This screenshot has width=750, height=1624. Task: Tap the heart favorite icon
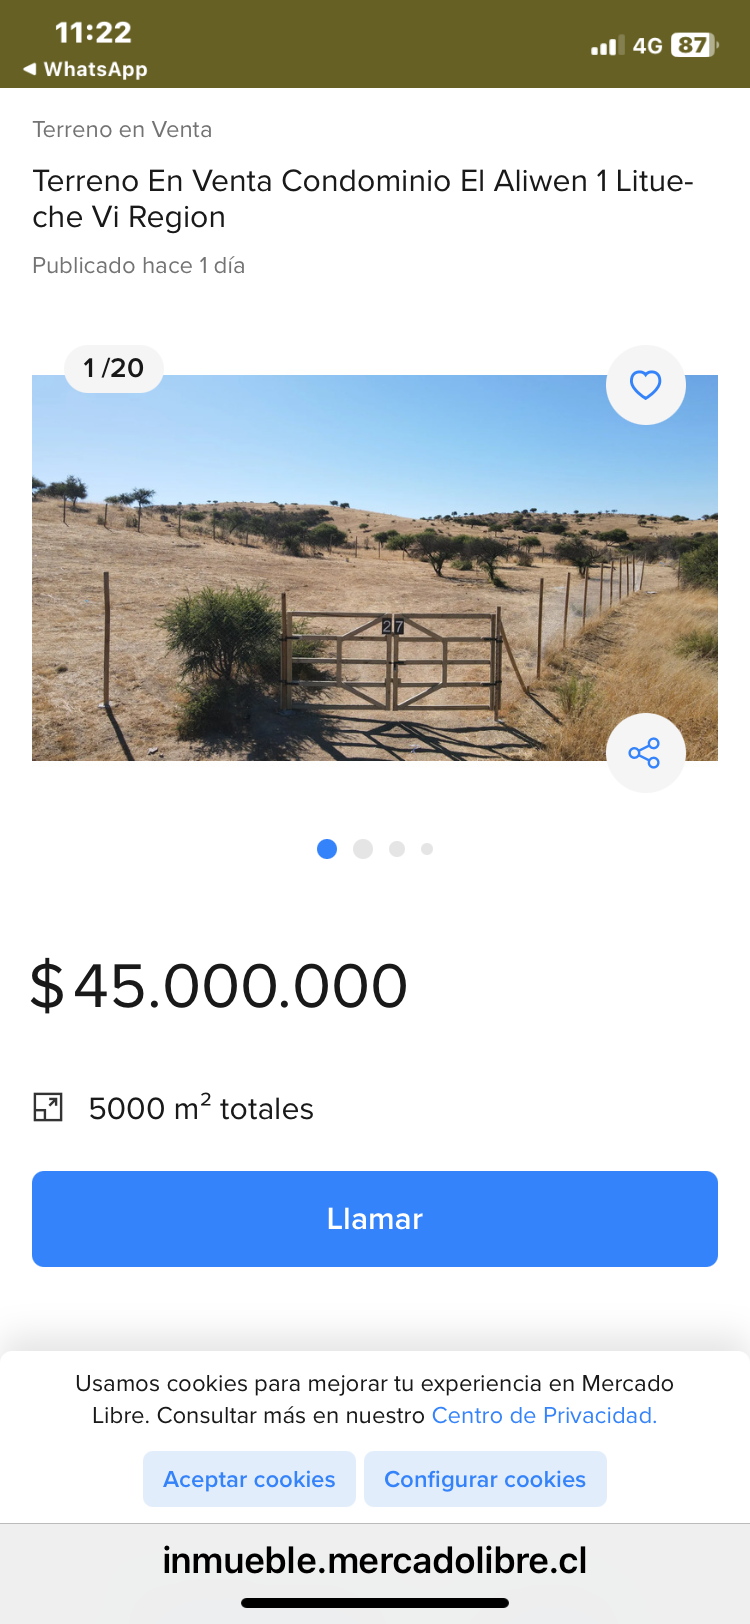click(x=645, y=385)
